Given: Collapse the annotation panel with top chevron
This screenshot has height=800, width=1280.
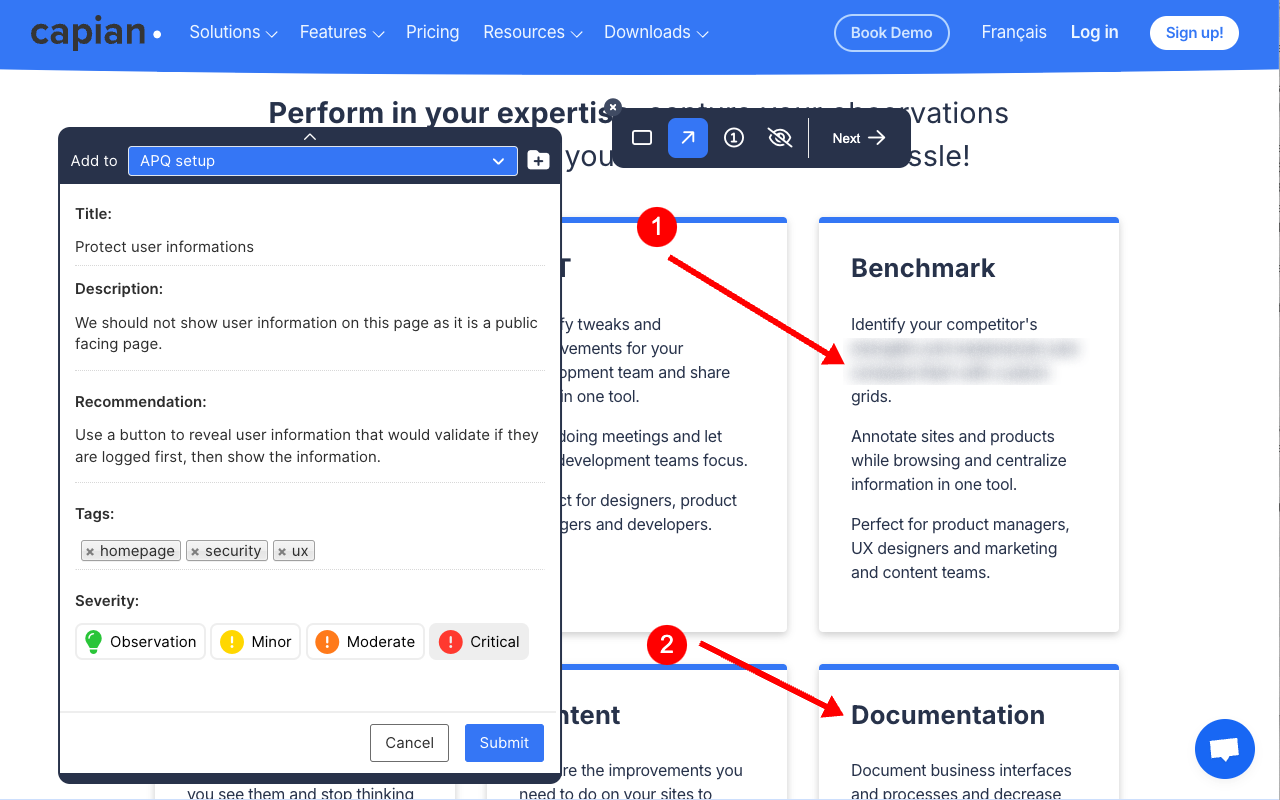Looking at the screenshot, I should (310, 136).
